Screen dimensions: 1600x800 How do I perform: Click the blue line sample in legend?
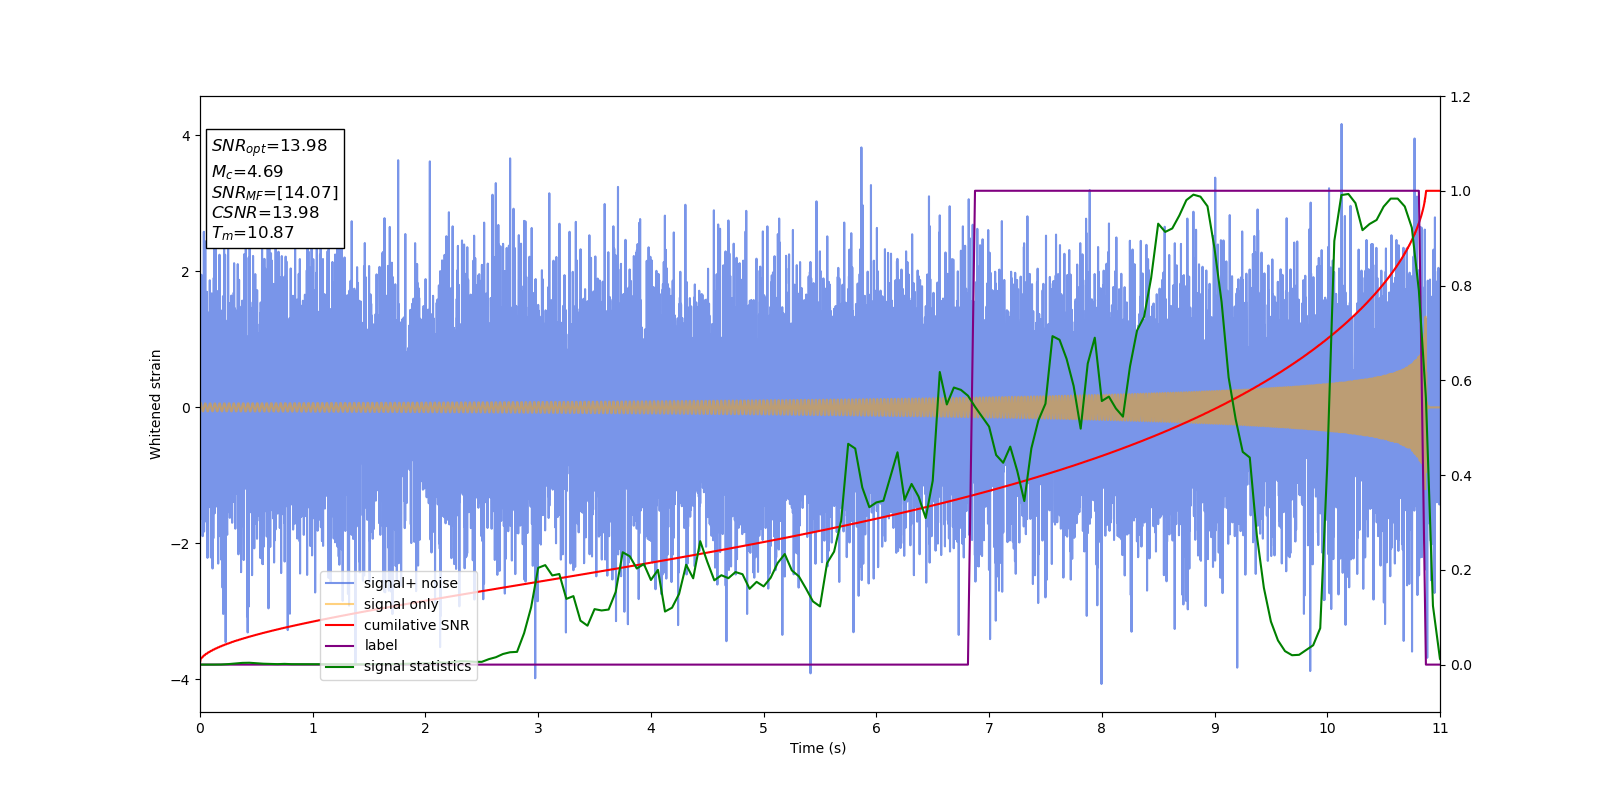click(340, 584)
